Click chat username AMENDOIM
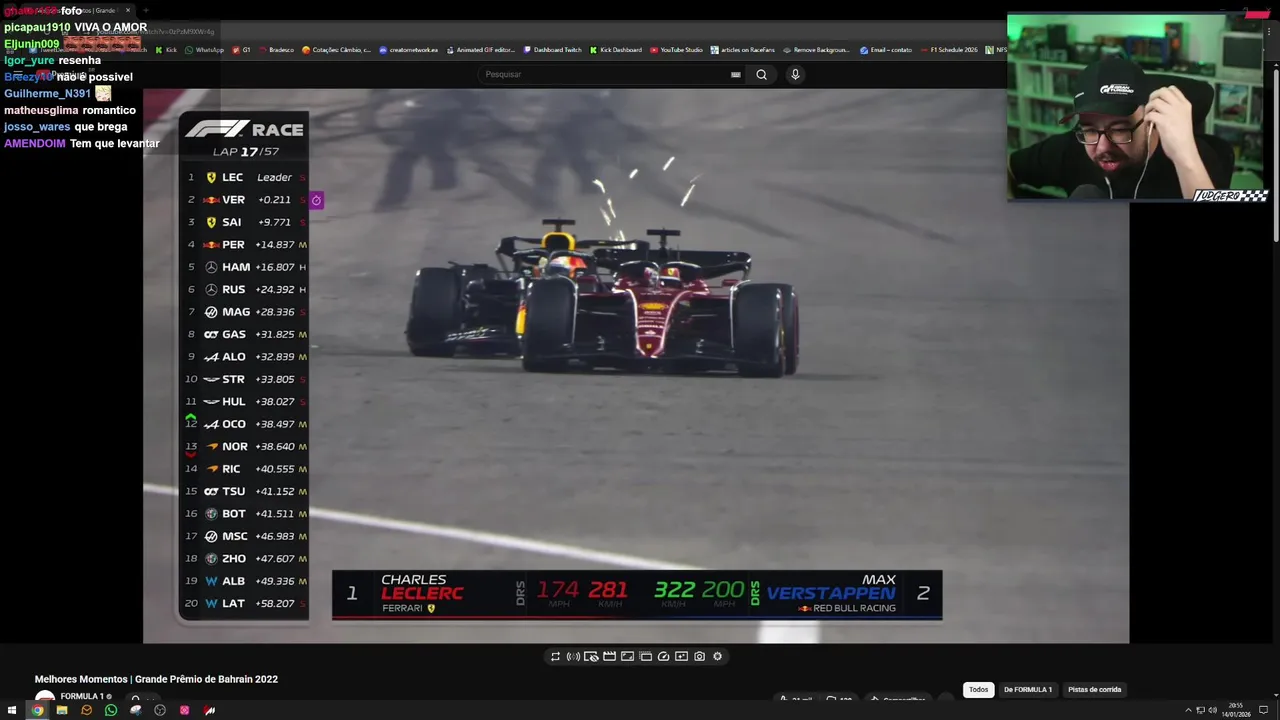 (x=35, y=144)
